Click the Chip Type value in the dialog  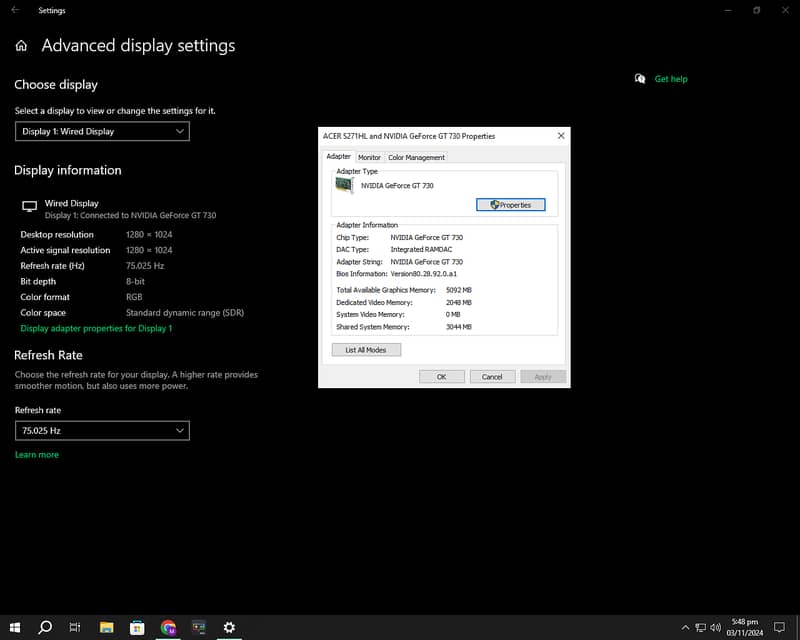427,237
